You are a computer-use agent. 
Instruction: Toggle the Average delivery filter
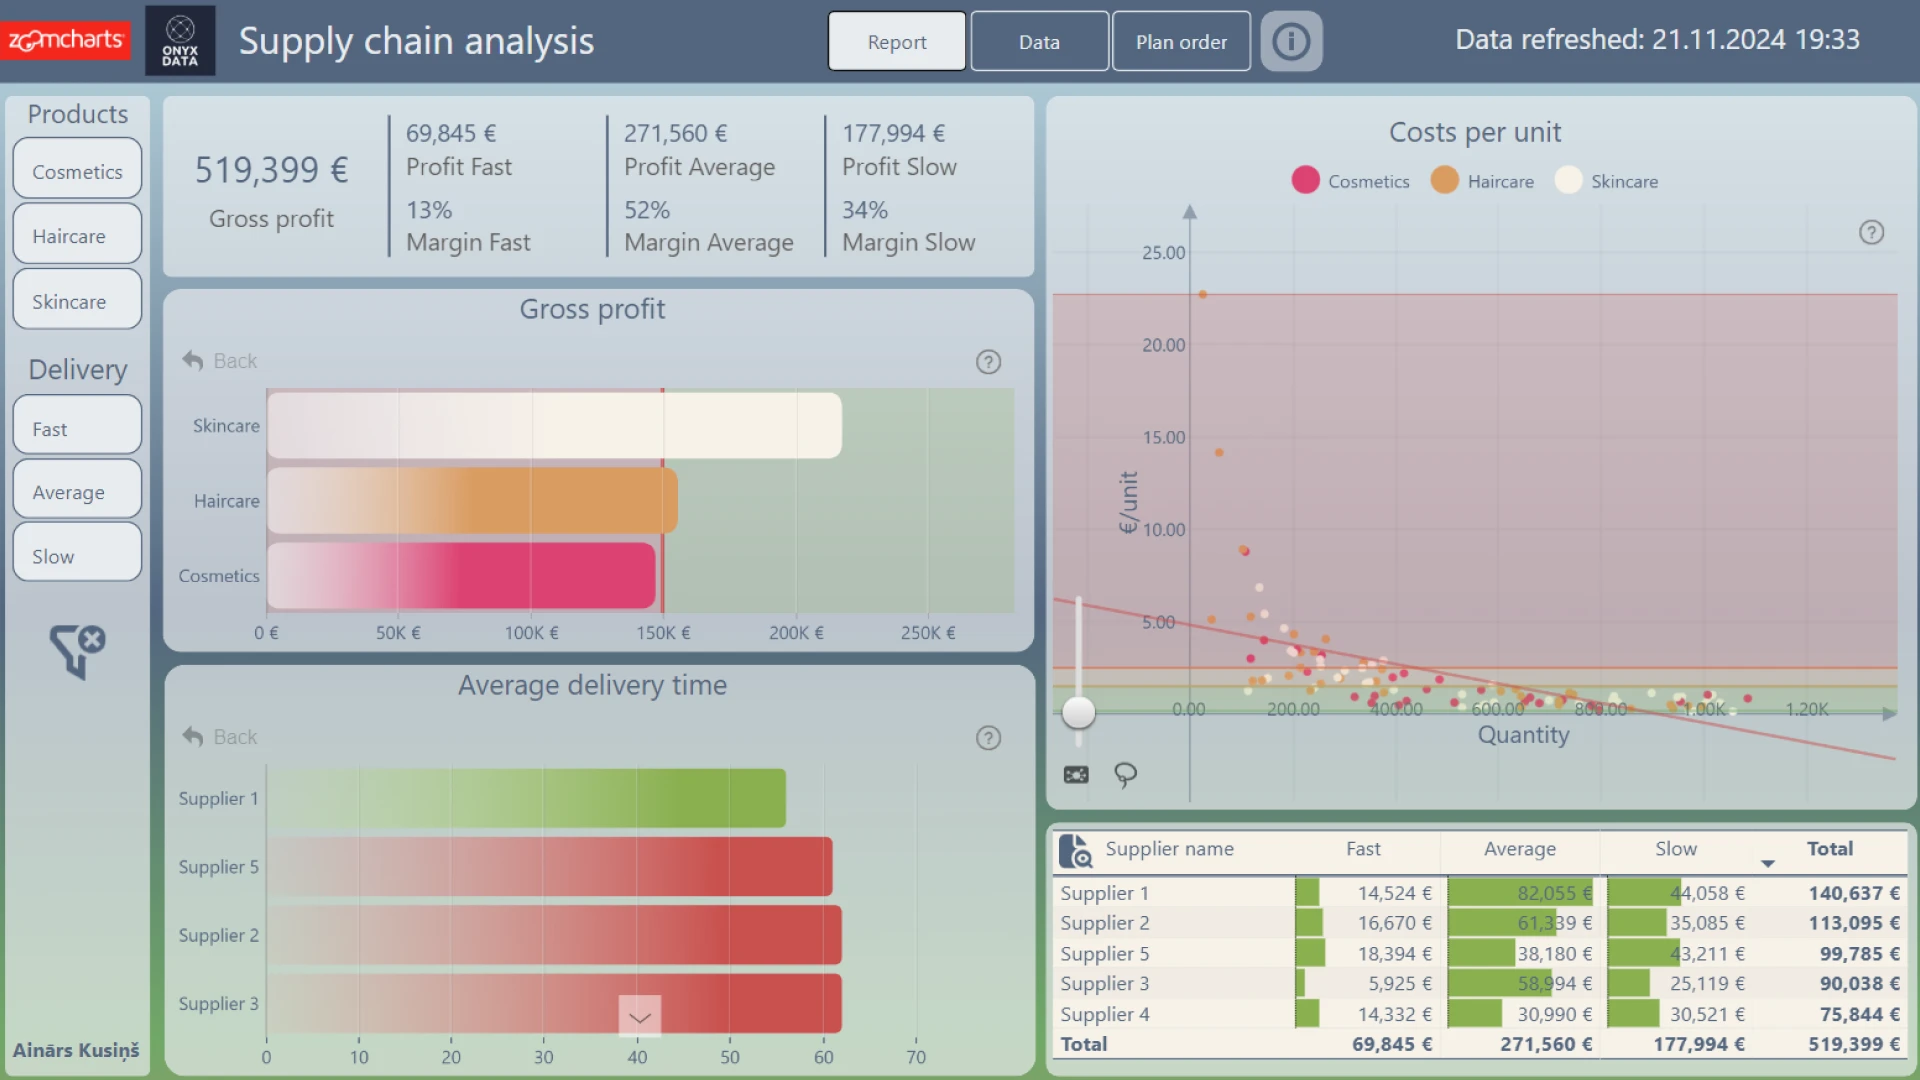tap(77, 489)
